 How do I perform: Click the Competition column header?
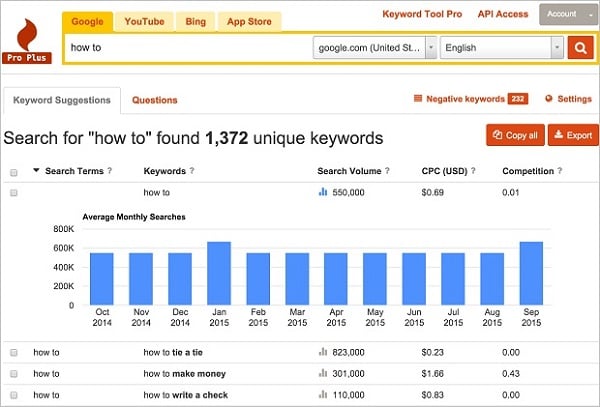click(528, 171)
